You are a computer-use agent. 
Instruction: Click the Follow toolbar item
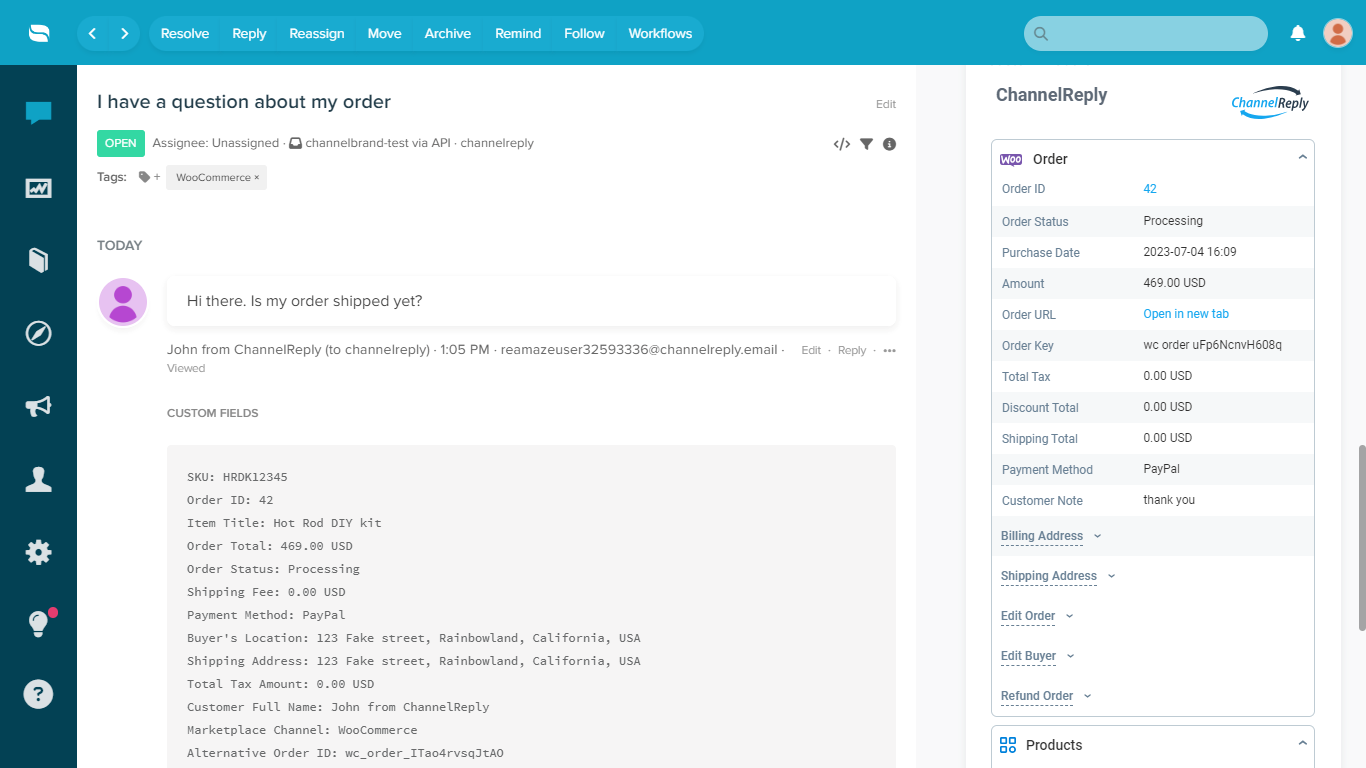coord(584,33)
